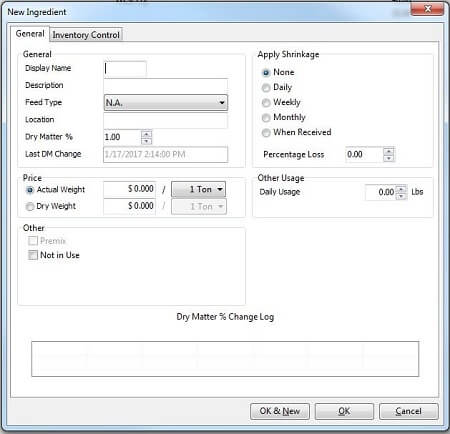Viewport: 450px width, 434px height.
Task: Select the When Received shrinkage option
Action: click(266, 133)
